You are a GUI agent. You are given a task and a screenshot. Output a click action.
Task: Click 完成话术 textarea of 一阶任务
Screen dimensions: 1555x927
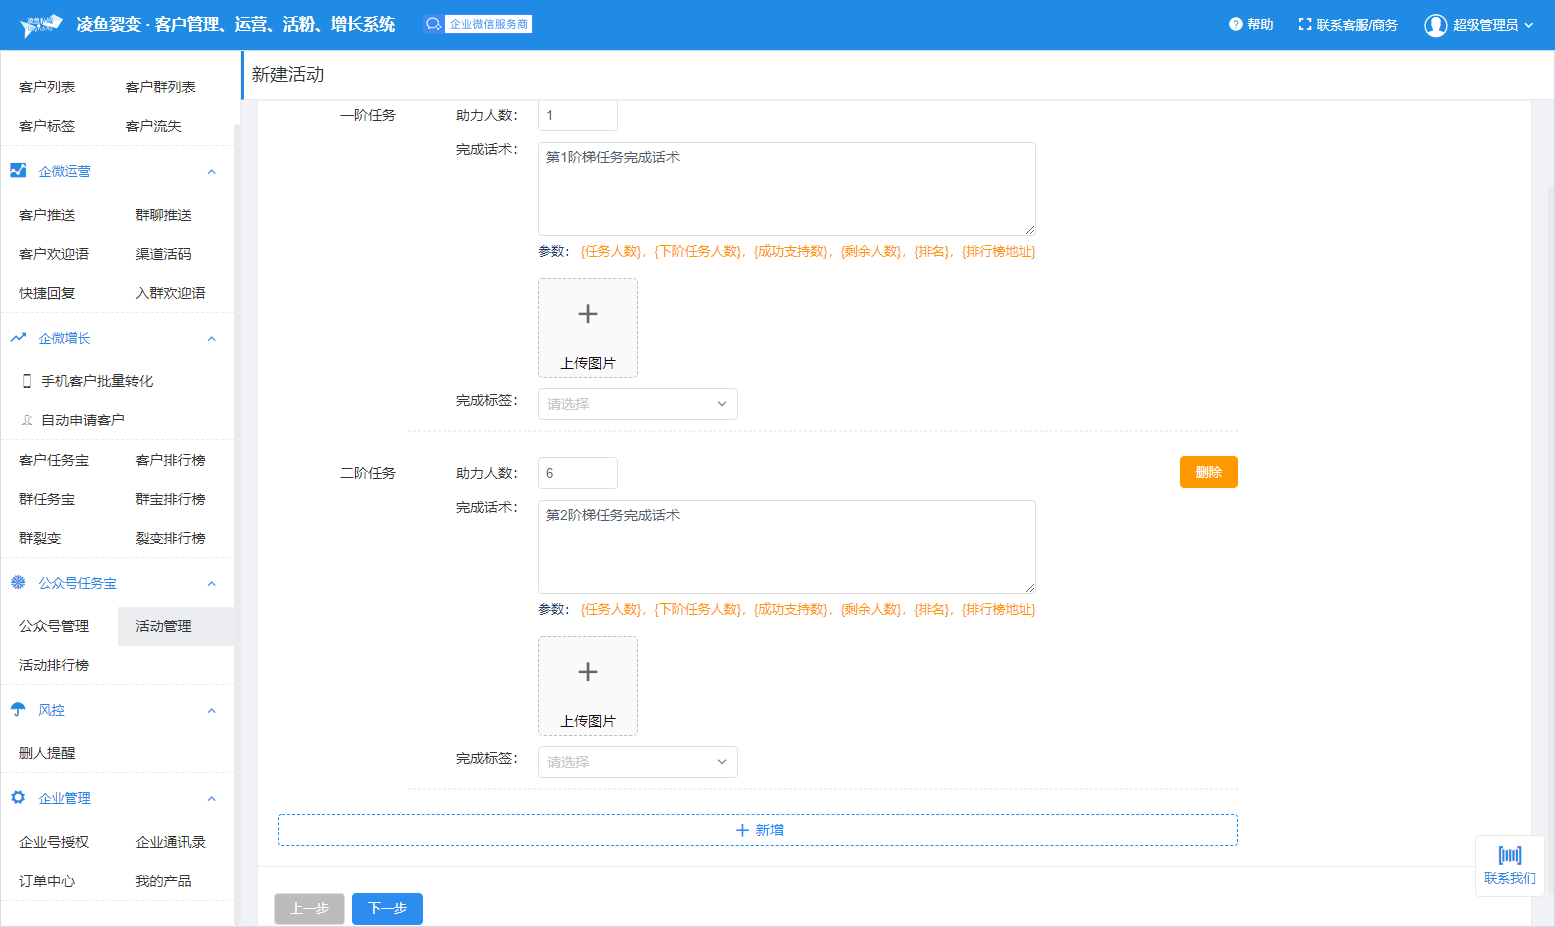point(786,189)
